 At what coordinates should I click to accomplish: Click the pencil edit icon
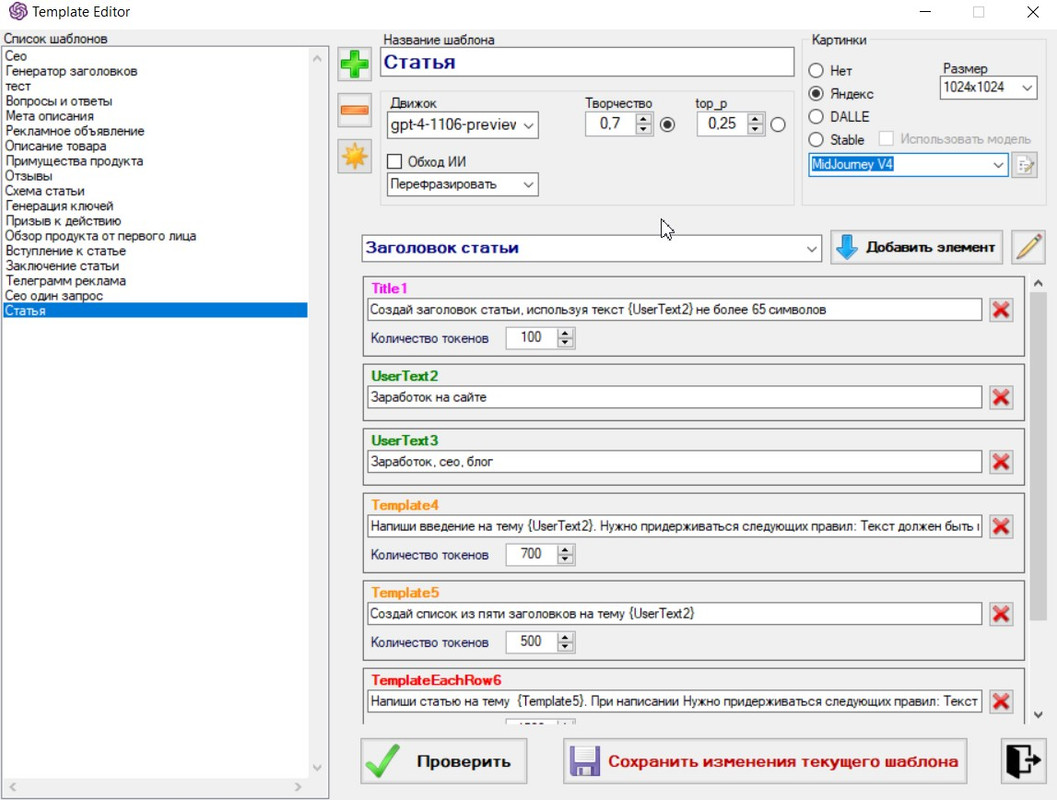(1028, 247)
